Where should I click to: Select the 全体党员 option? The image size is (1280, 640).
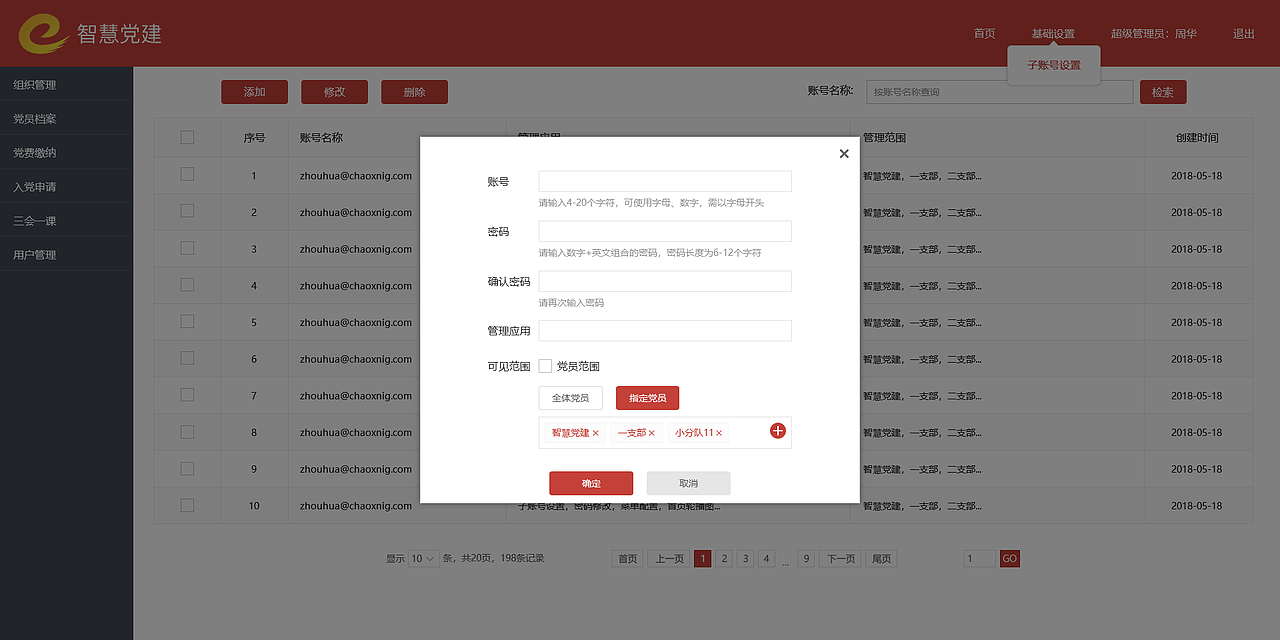[x=570, y=397]
